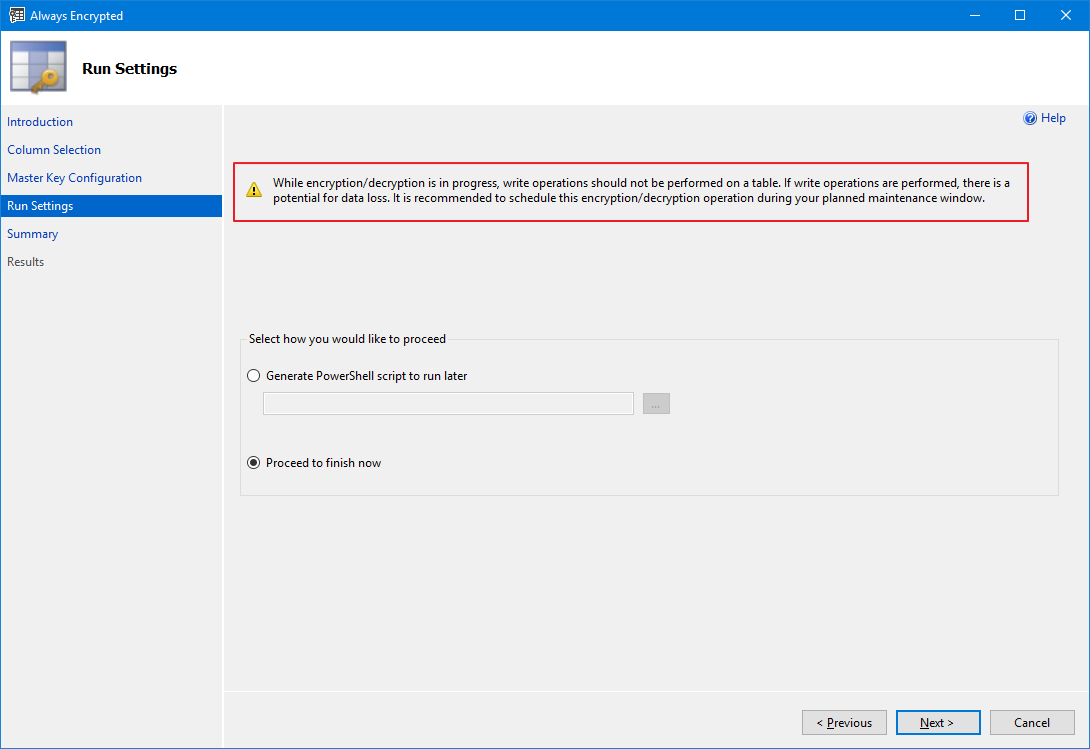
Task: Cancel the Always Encrypted wizard
Action: tap(1032, 723)
